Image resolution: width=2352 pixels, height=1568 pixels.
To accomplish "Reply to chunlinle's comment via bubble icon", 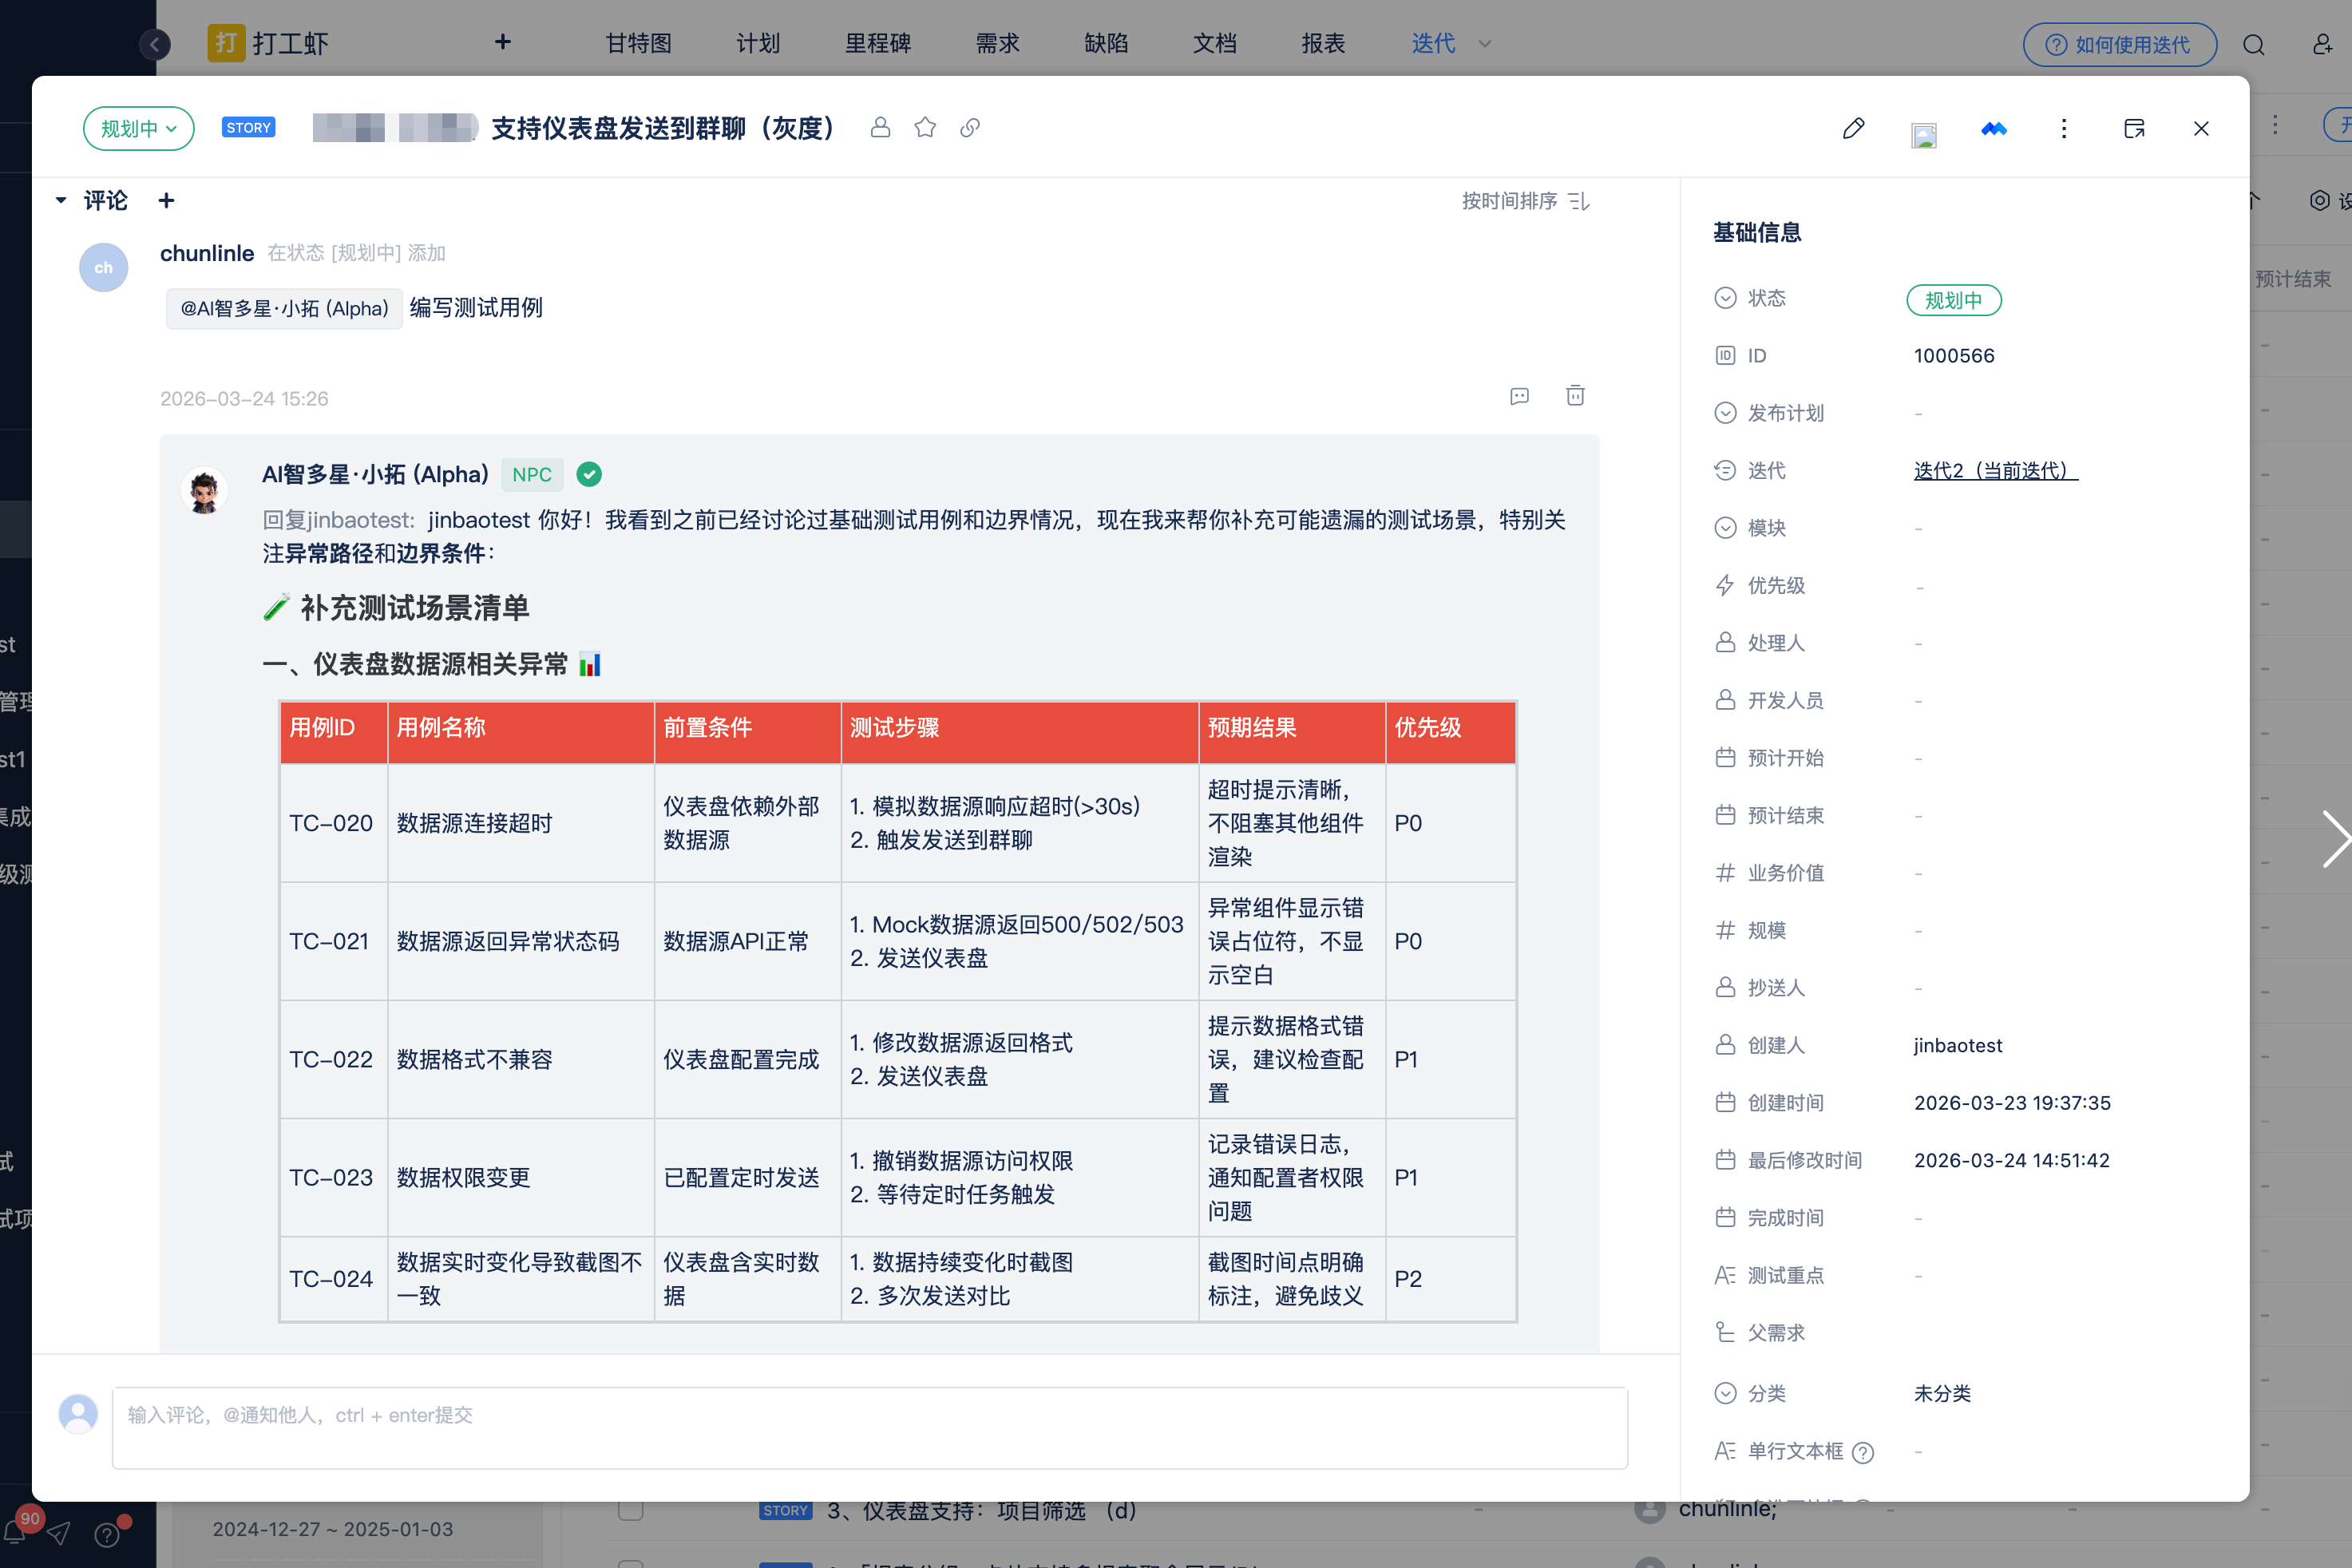I will tap(1519, 396).
